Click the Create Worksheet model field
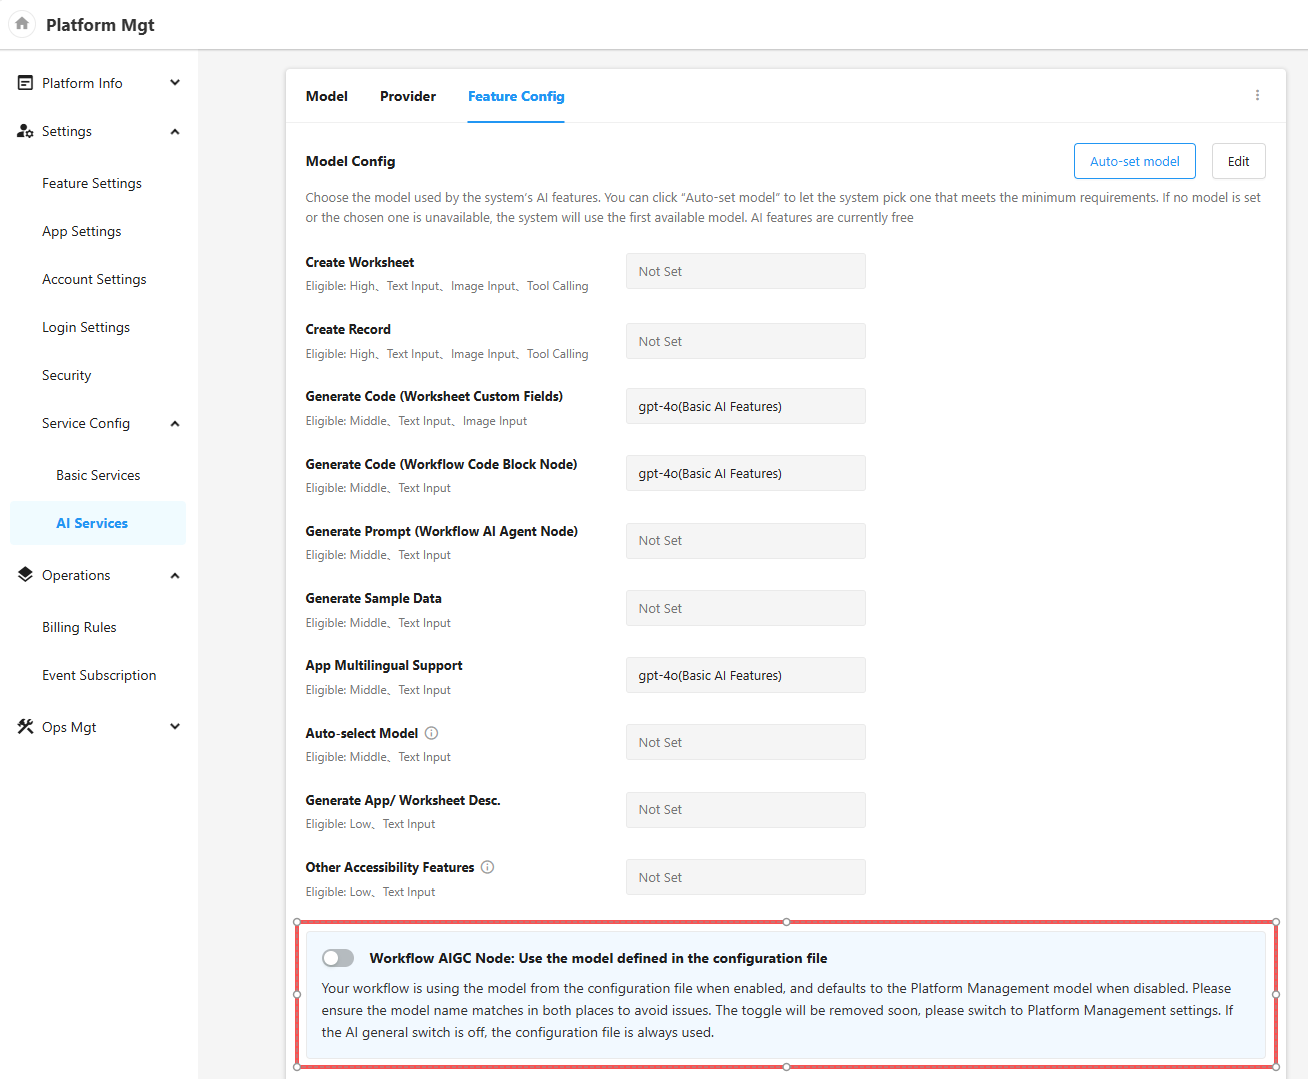The height and width of the screenshot is (1079, 1308). 745,271
